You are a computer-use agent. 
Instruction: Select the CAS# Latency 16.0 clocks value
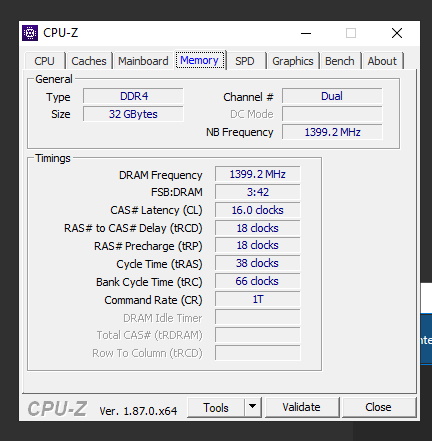[258, 210]
